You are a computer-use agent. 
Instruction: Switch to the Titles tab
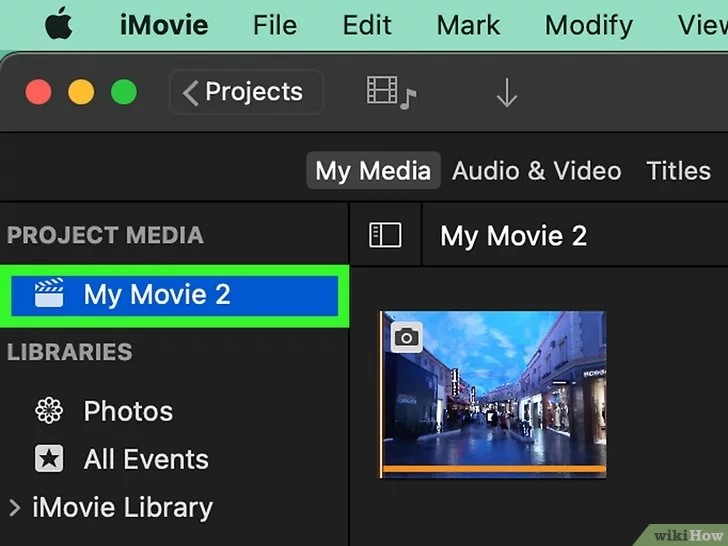pyautogui.click(x=678, y=171)
